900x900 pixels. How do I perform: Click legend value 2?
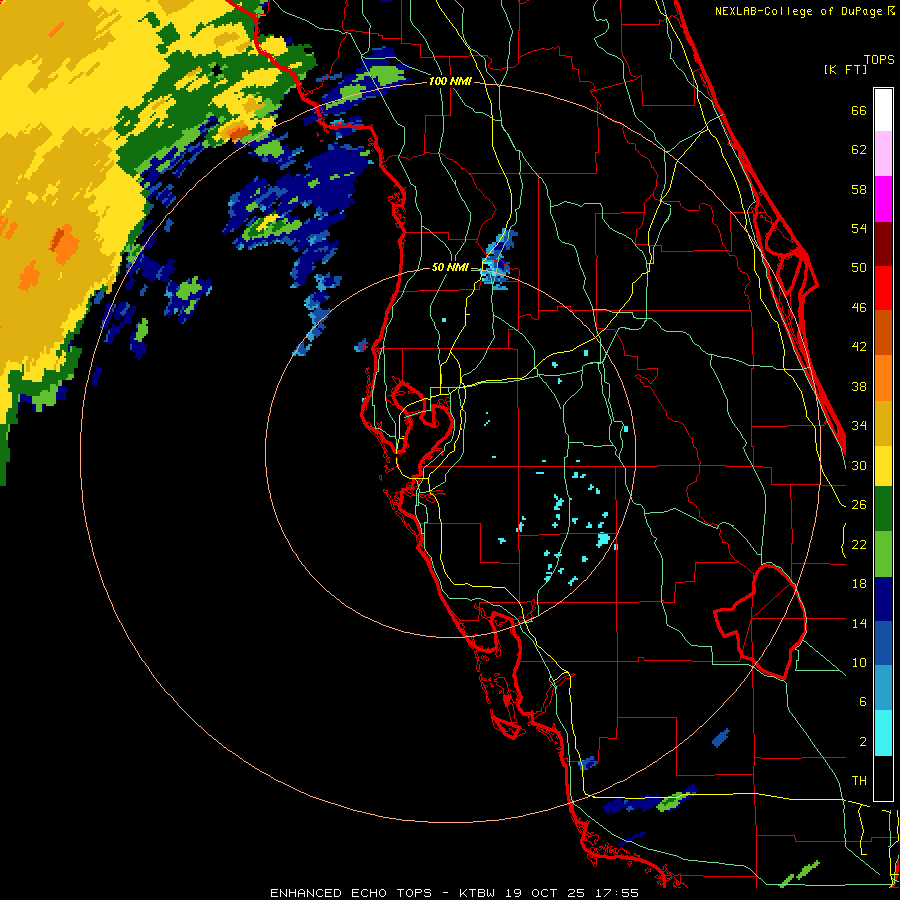tap(863, 742)
